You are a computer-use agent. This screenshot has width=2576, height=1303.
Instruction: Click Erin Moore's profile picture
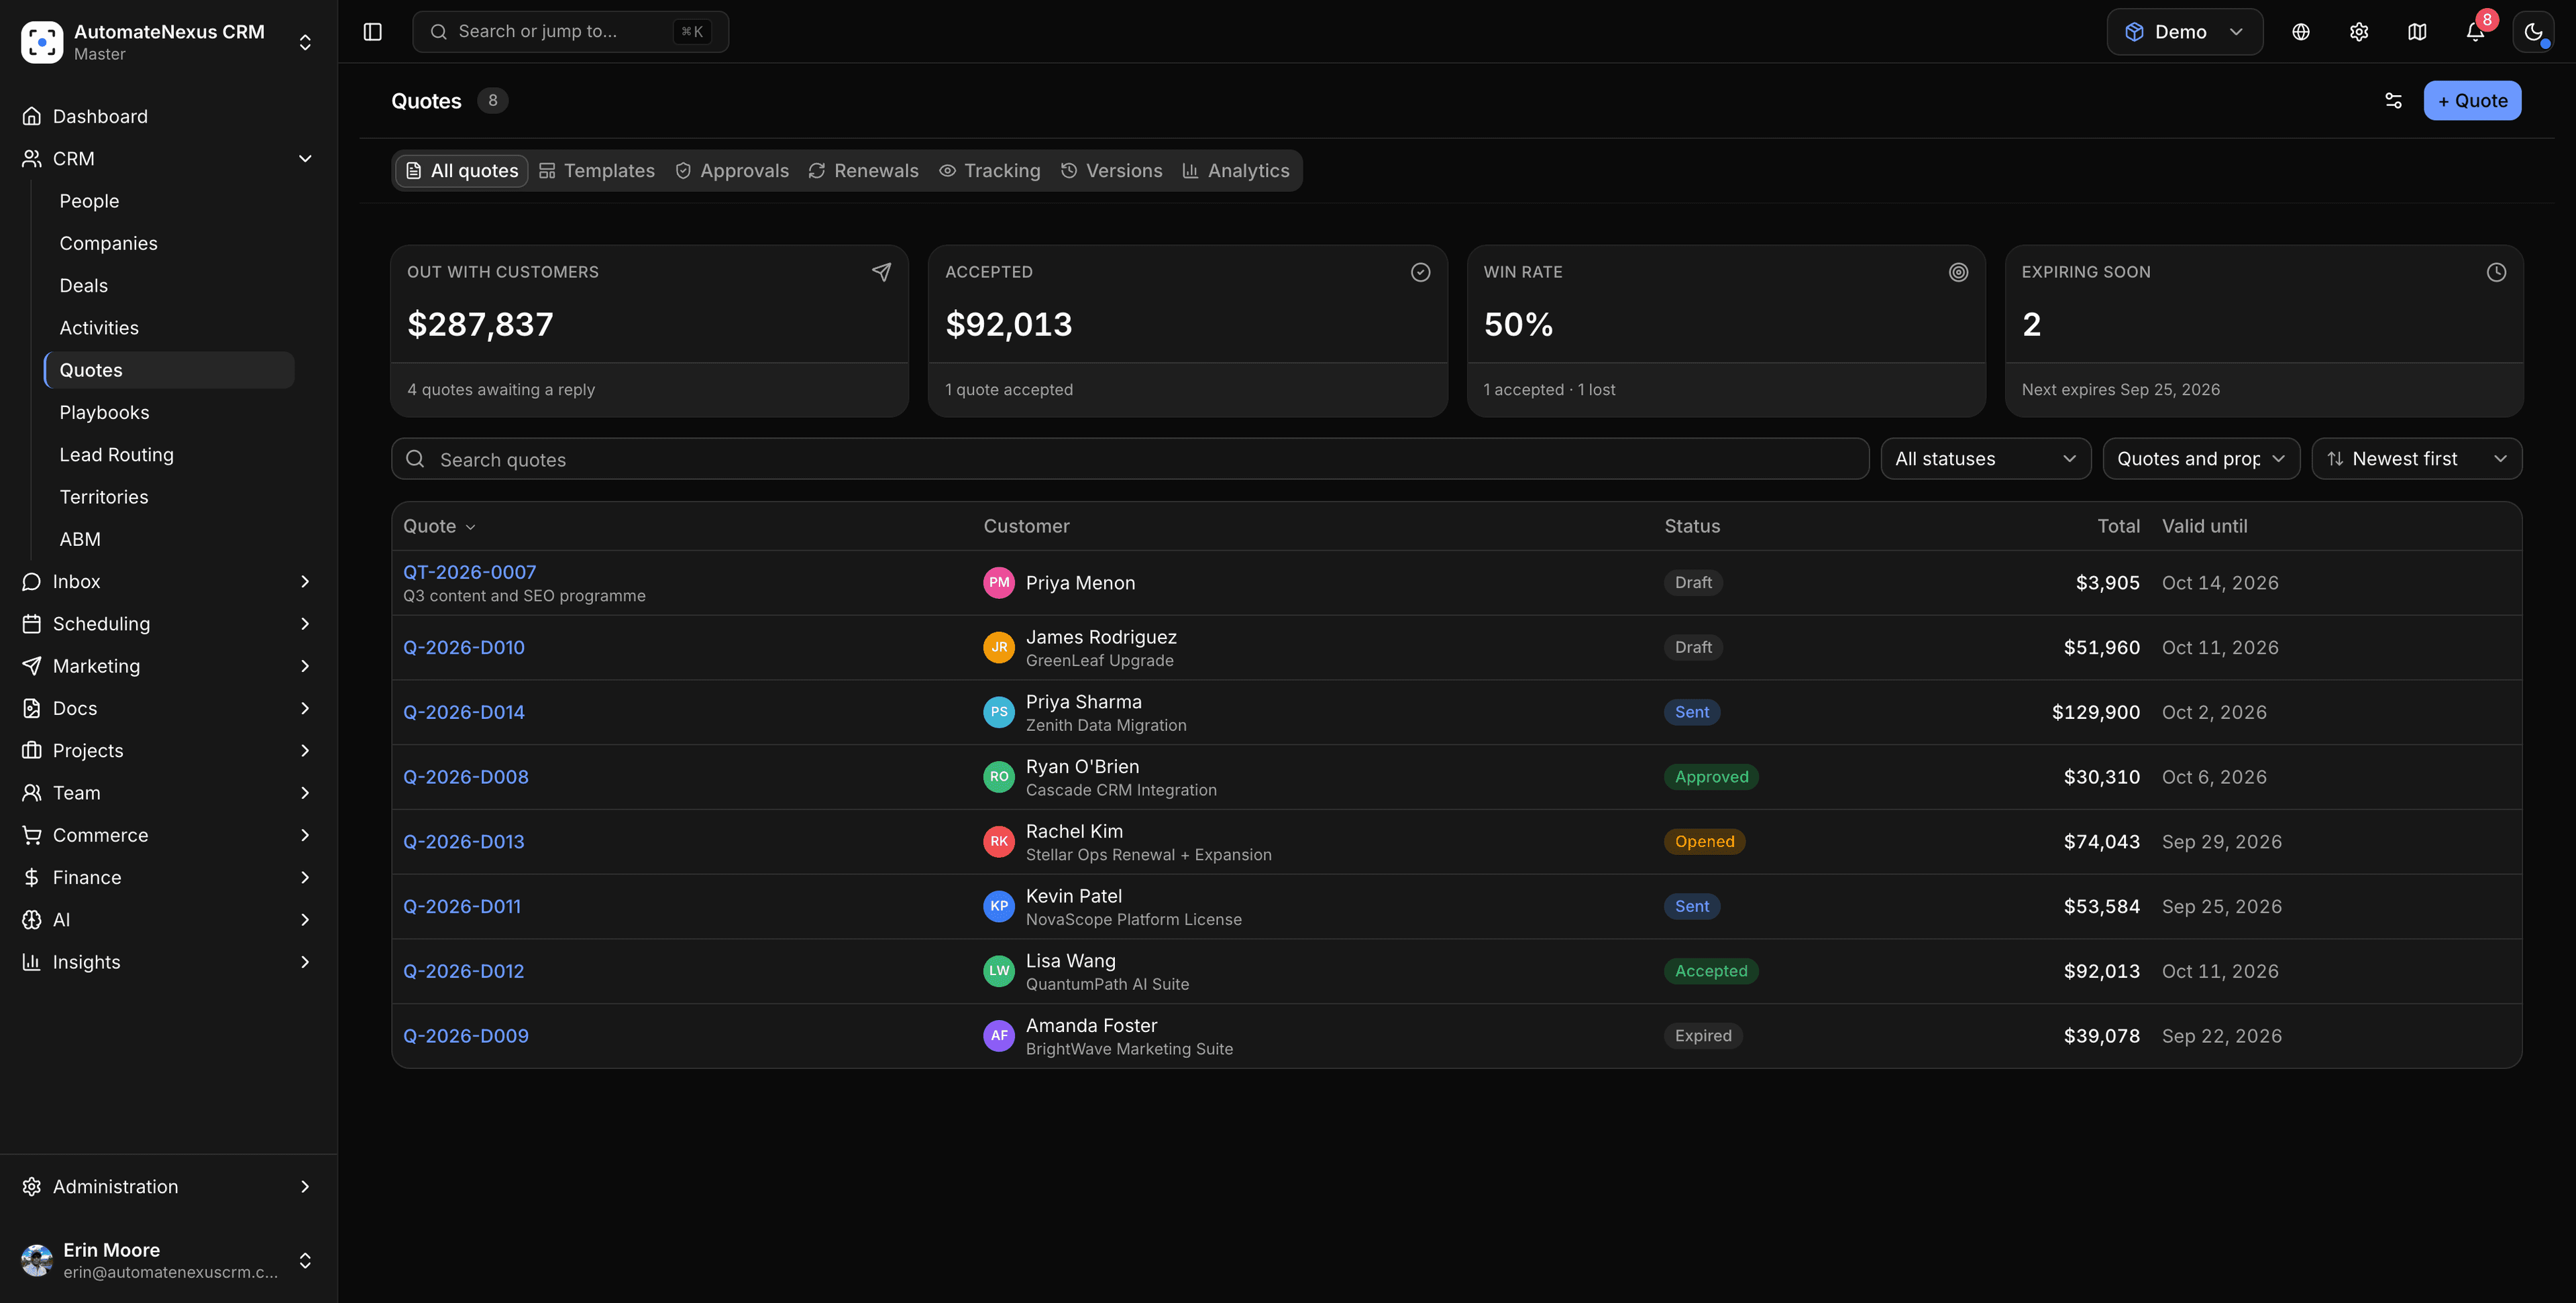click(x=37, y=1260)
